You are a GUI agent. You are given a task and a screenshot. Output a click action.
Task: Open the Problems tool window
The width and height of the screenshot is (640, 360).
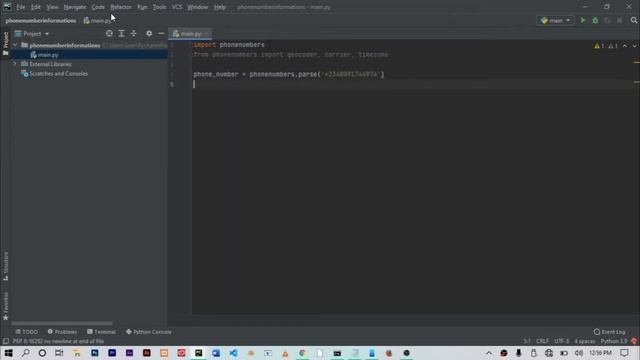(62, 332)
